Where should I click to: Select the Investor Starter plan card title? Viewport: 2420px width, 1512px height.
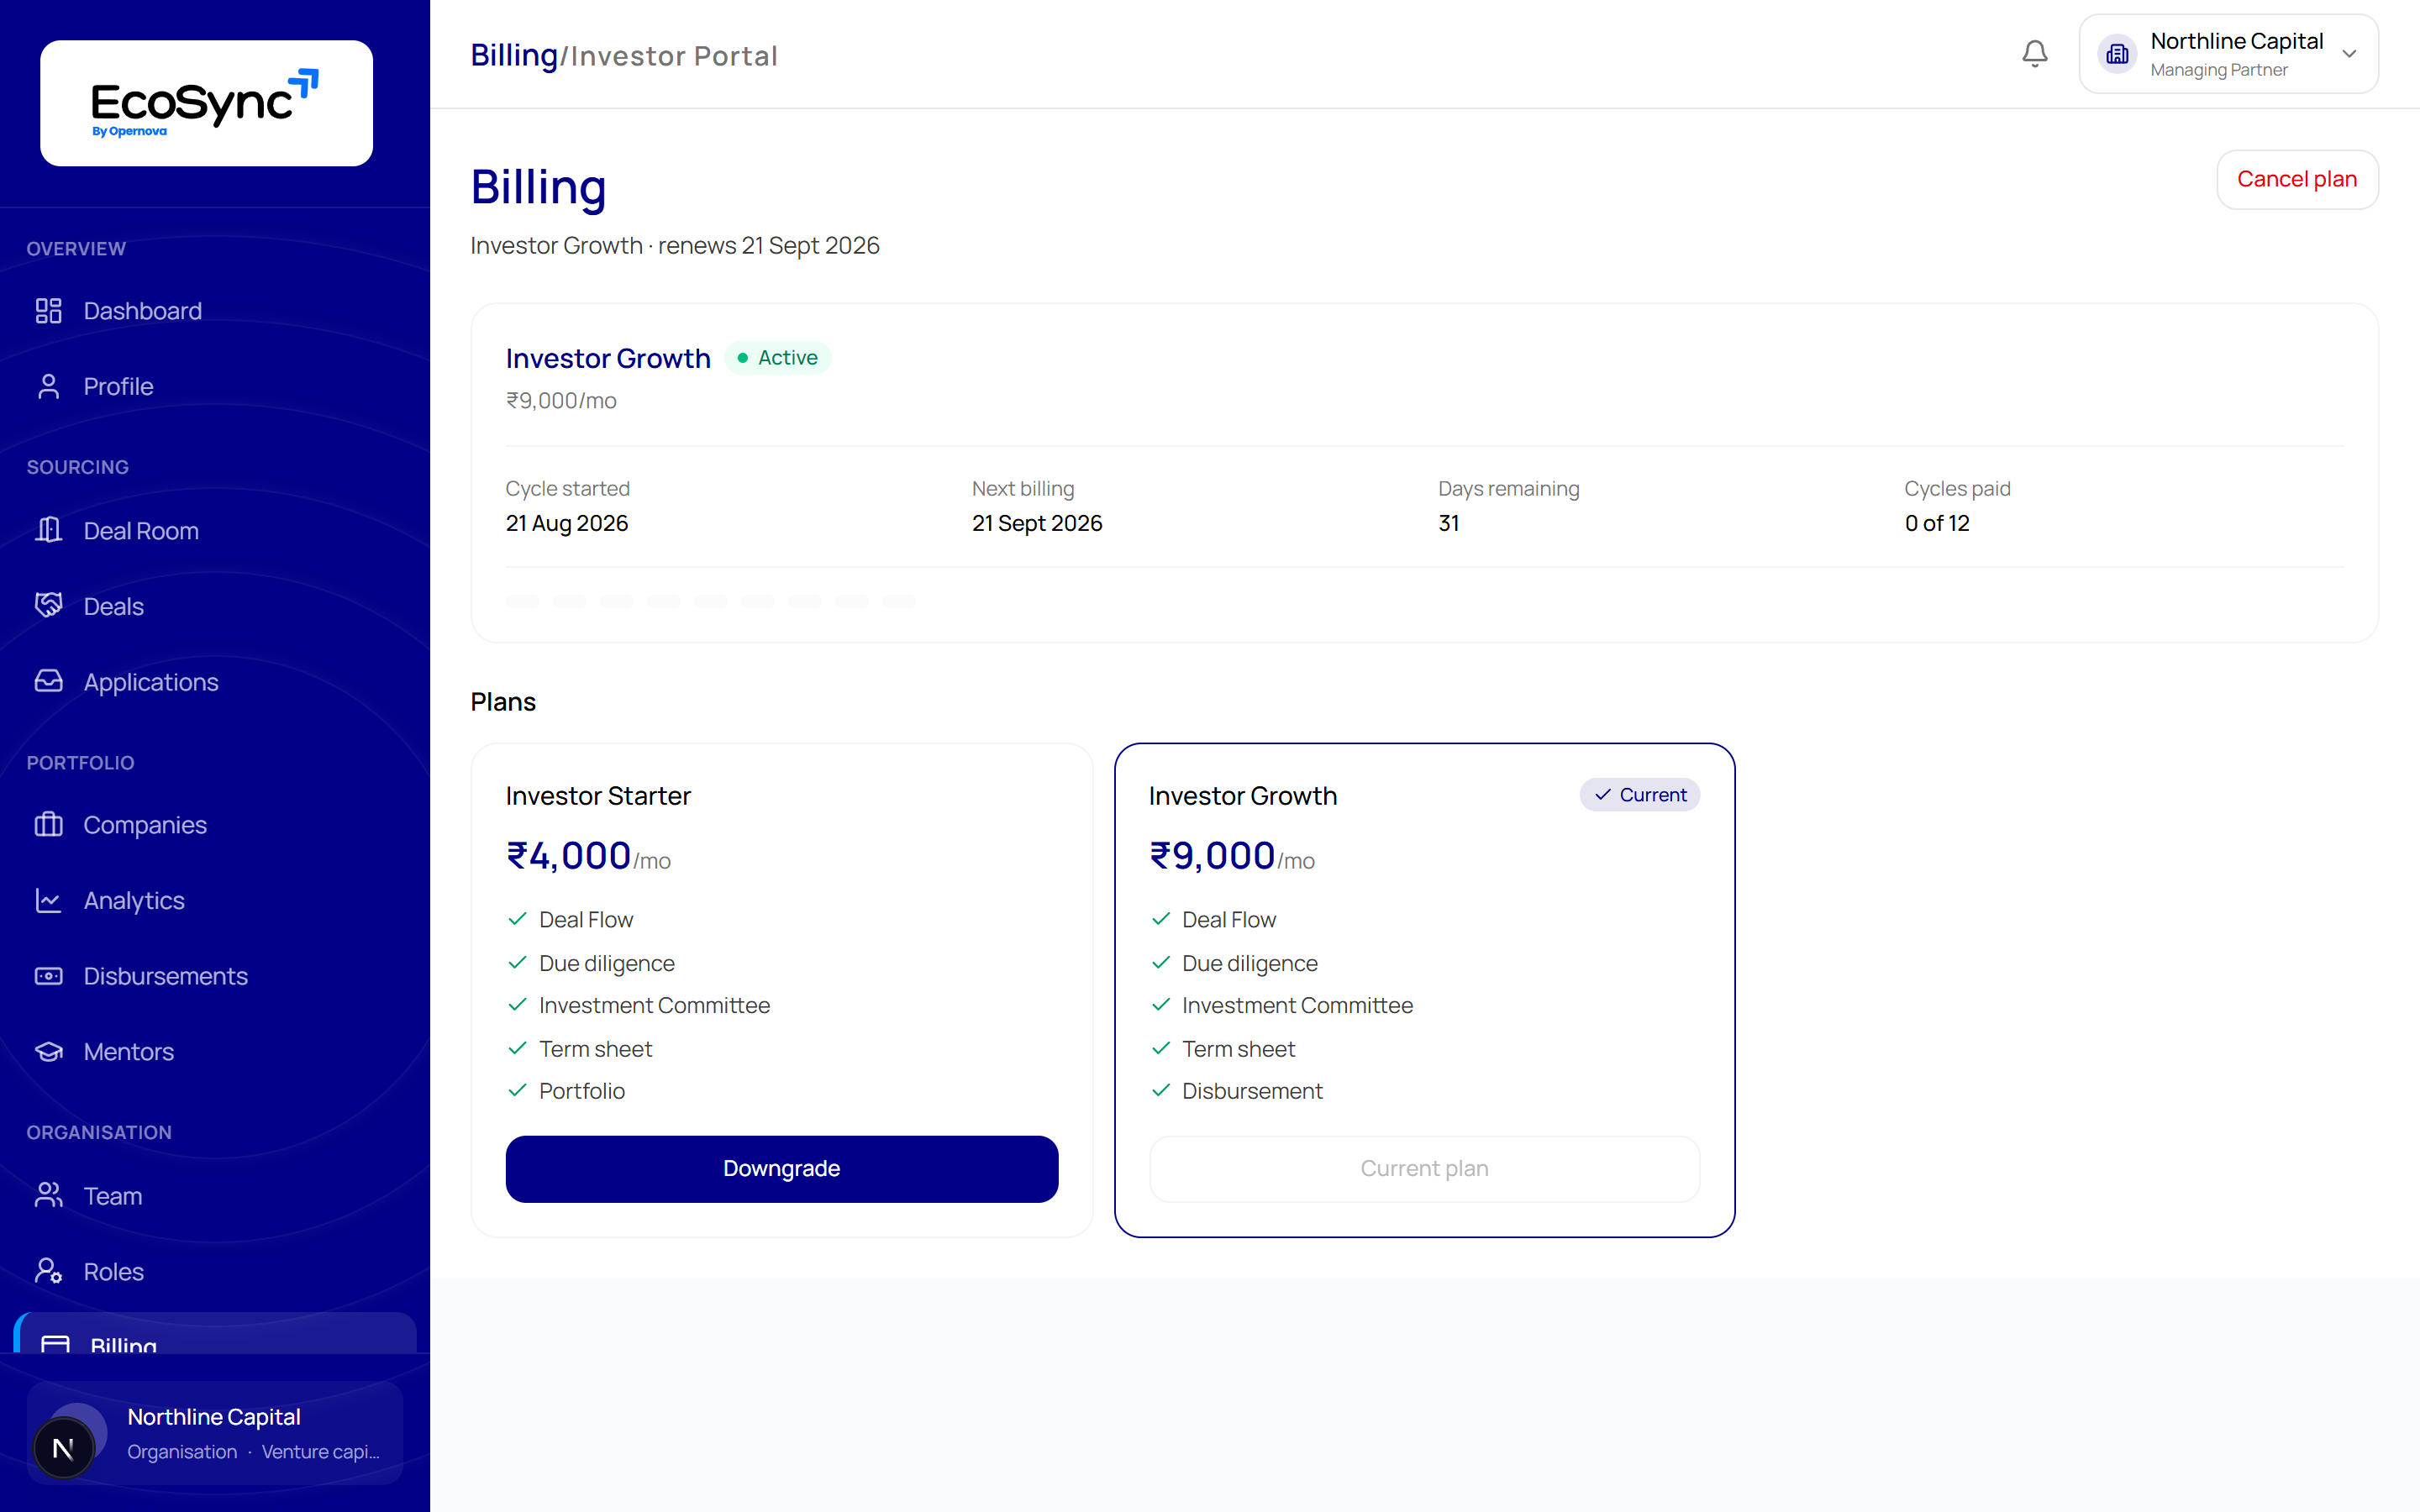pos(598,796)
